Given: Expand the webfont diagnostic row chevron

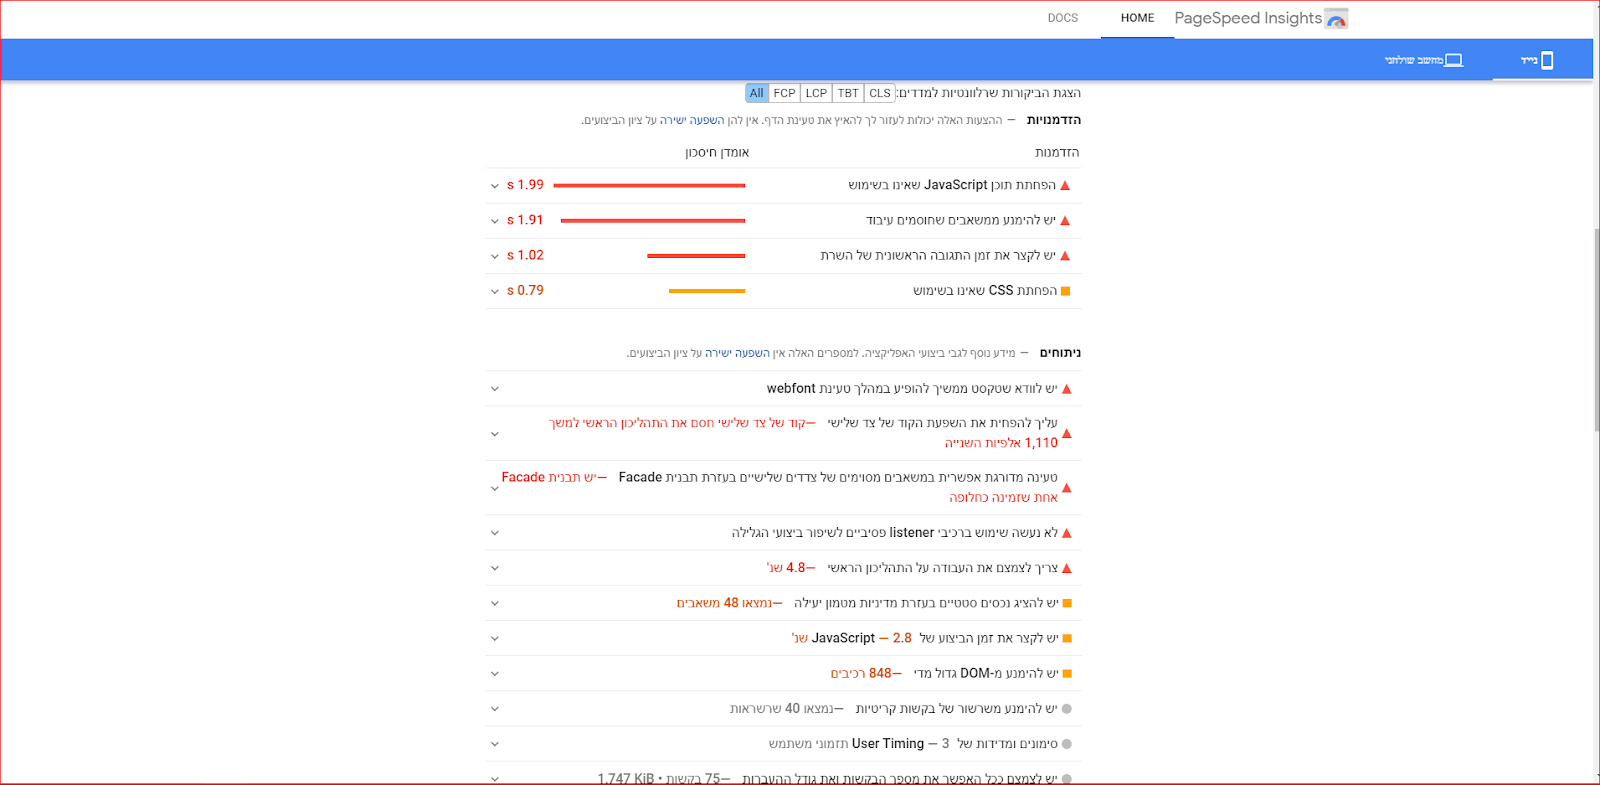Looking at the screenshot, I should [494, 389].
